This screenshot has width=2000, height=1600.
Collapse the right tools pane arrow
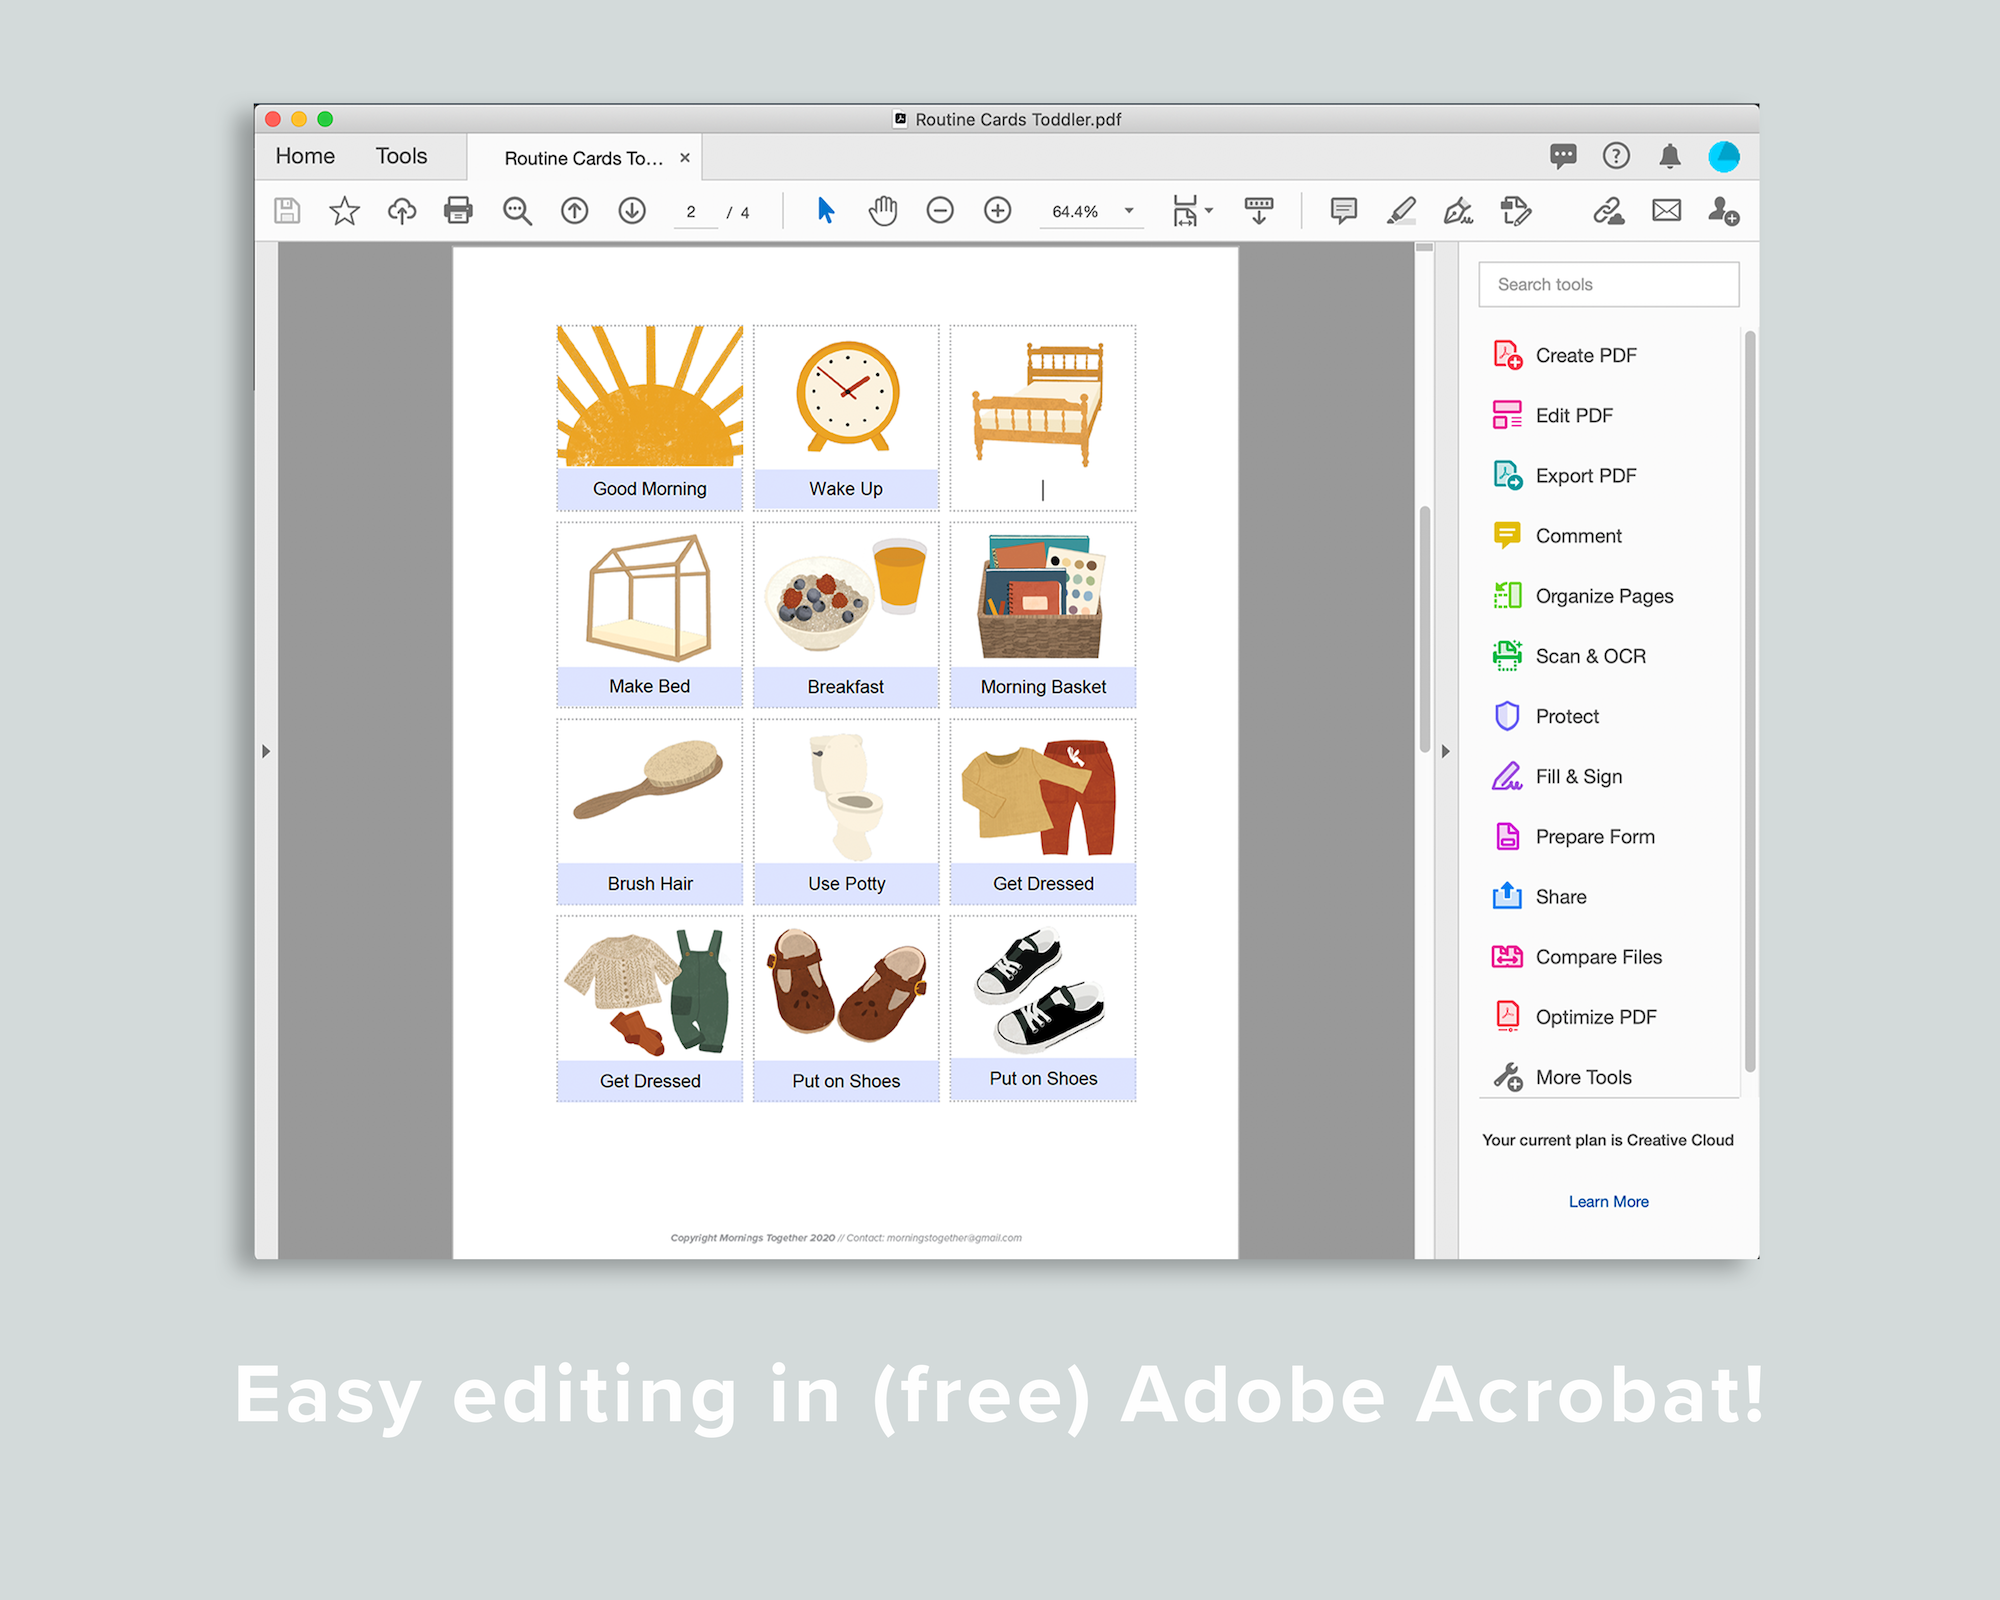click(x=1445, y=751)
